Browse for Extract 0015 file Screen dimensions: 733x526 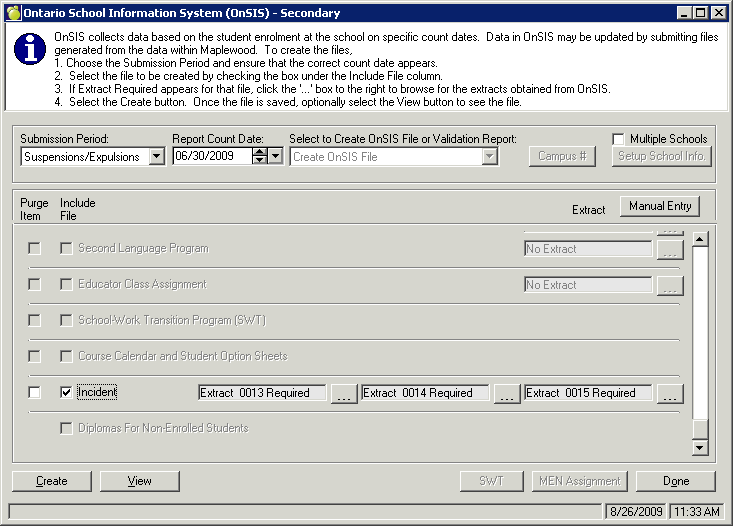coord(670,394)
